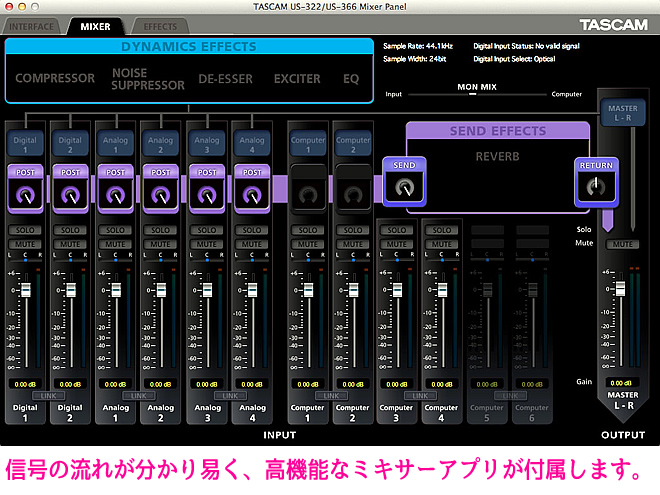The width and height of the screenshot is (660, 495).
Task: Click the 'Sample Width: 24bit' text
Action: 415,59
